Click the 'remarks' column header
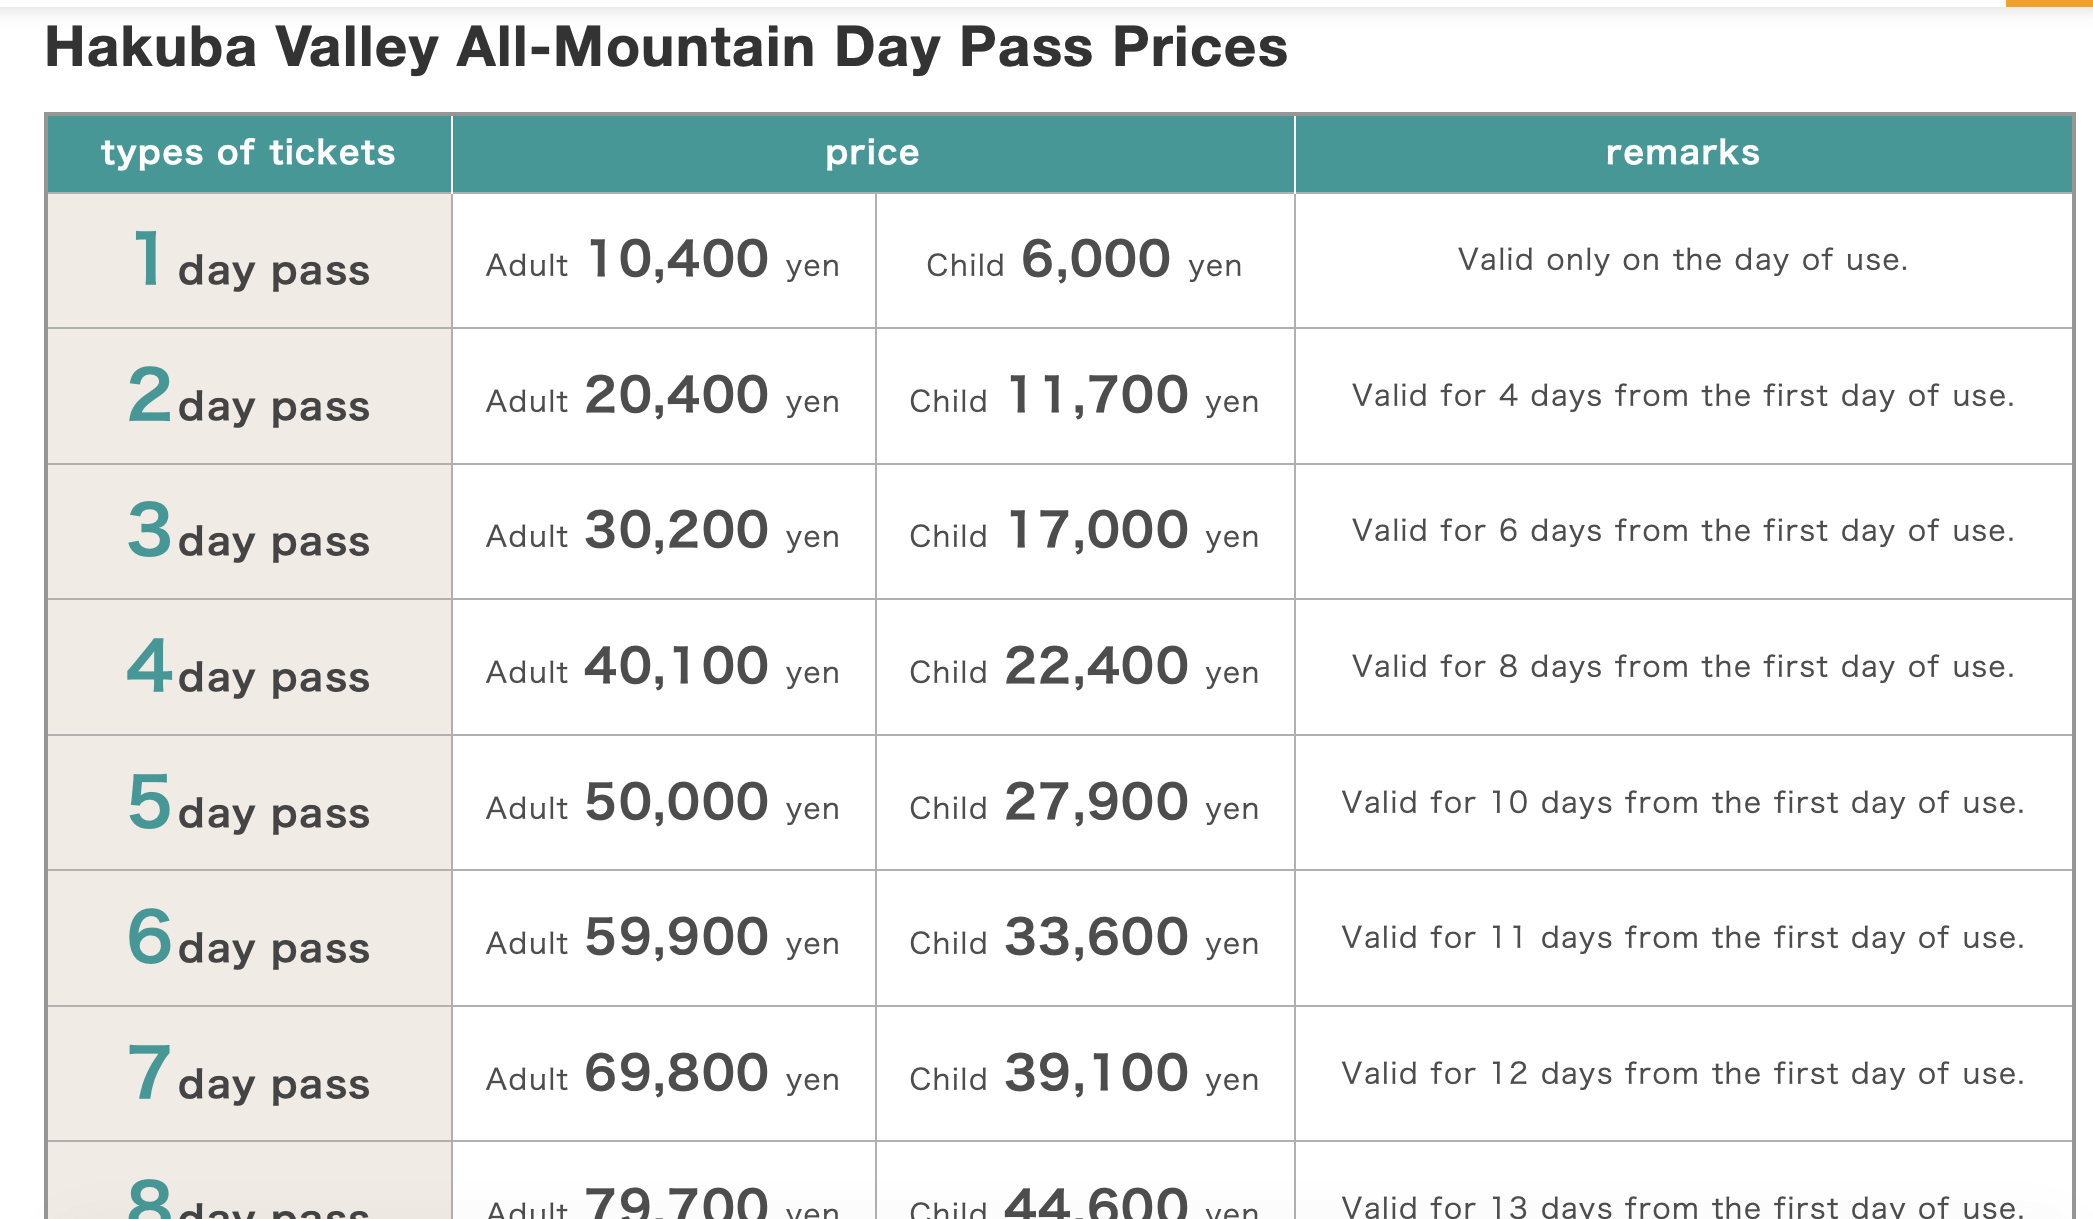 point(1682,153)
